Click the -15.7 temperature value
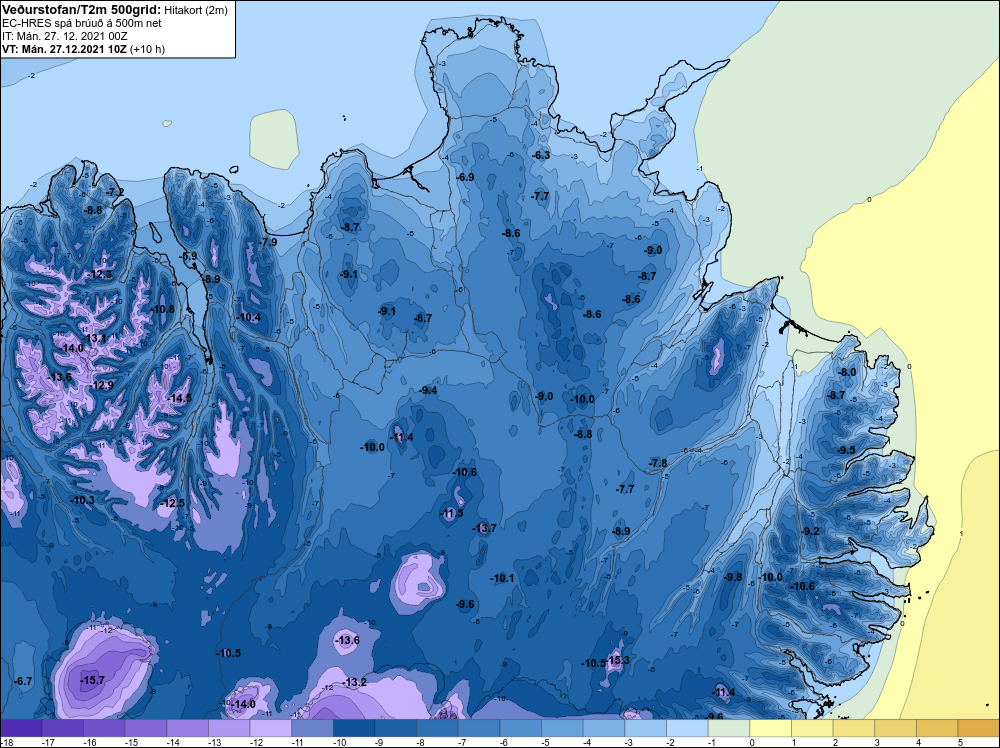Image resolution: width=1000 pixels, height=748 pixels. [92, 680]
